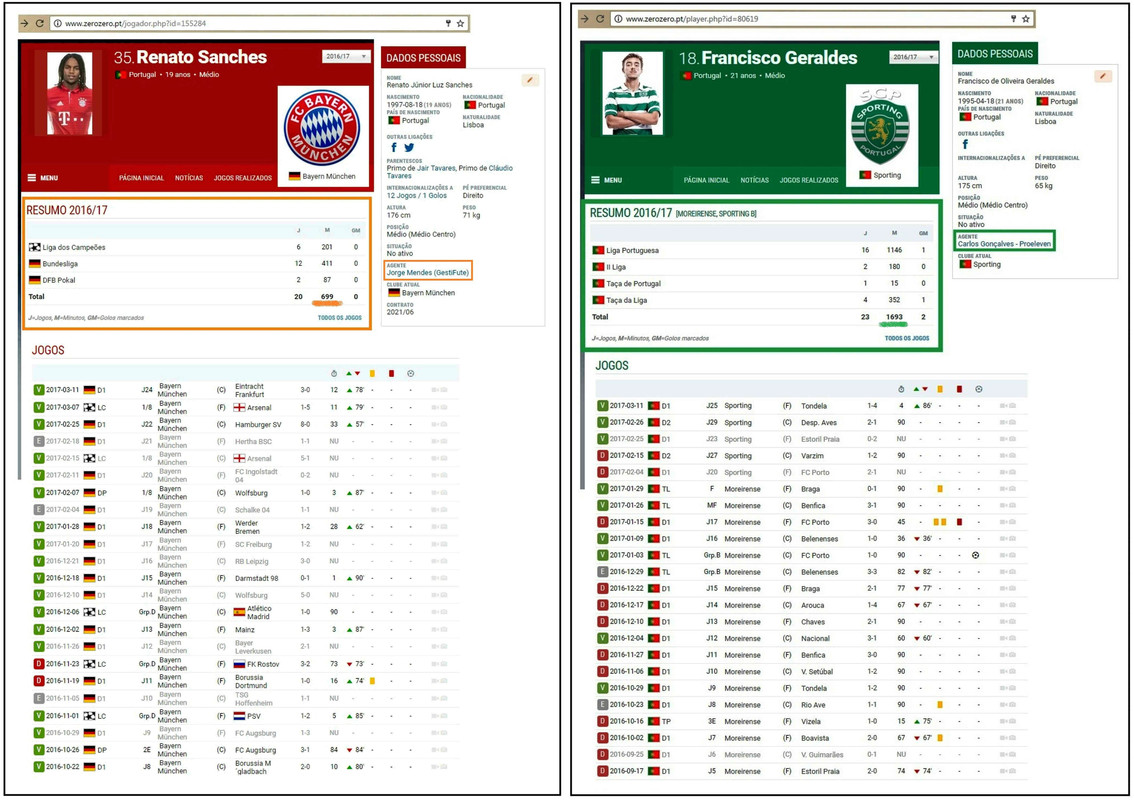Screen dimensions: 1134x800
Task: Click V result badge for 2017-03-07 Arsenal match
Action: (x=39, y=407)
